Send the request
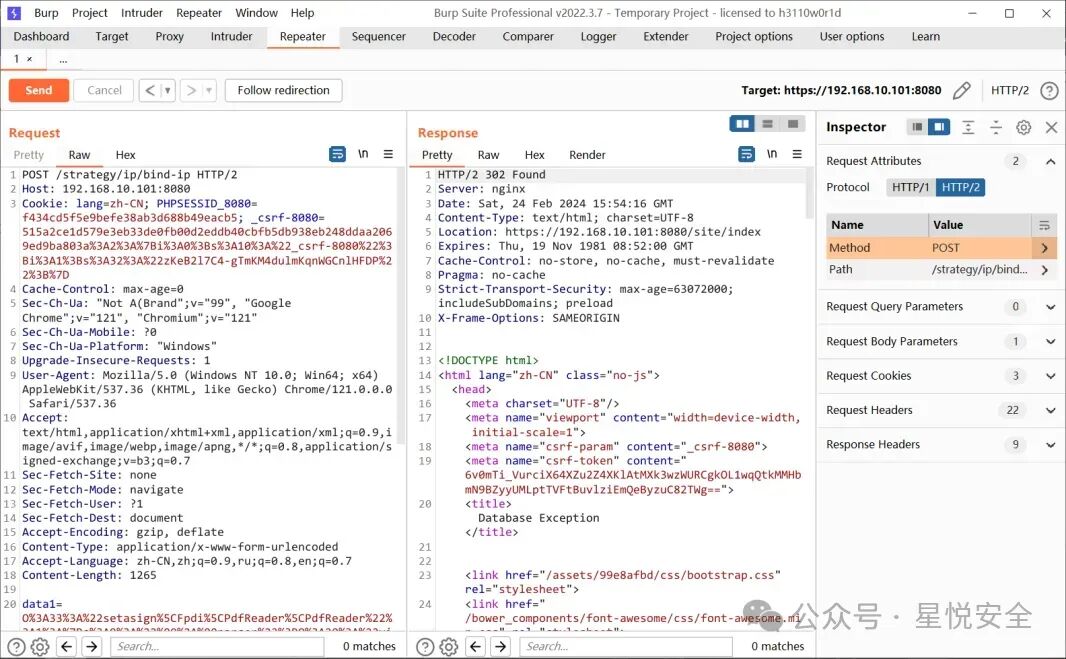The width and height of the screenshot is (1066, 659). pos(39,90)
